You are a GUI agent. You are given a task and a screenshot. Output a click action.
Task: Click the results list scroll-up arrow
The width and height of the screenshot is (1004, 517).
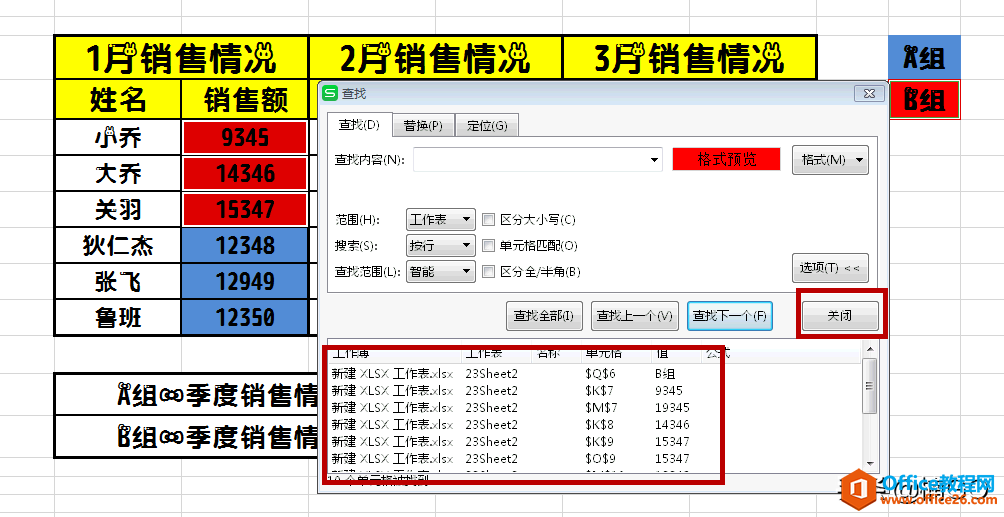pyautogui.click(x=870, y=349)
